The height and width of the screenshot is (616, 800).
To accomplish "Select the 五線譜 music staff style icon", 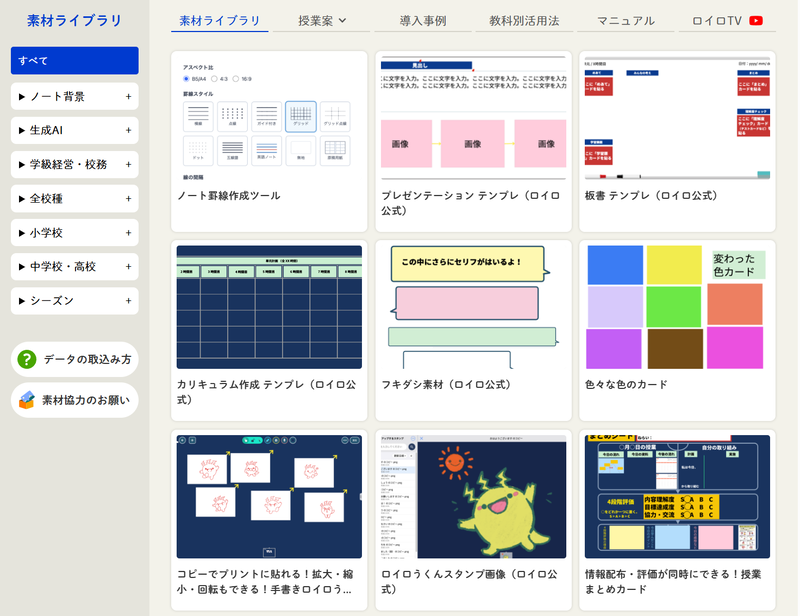I will tap(231, 150).
